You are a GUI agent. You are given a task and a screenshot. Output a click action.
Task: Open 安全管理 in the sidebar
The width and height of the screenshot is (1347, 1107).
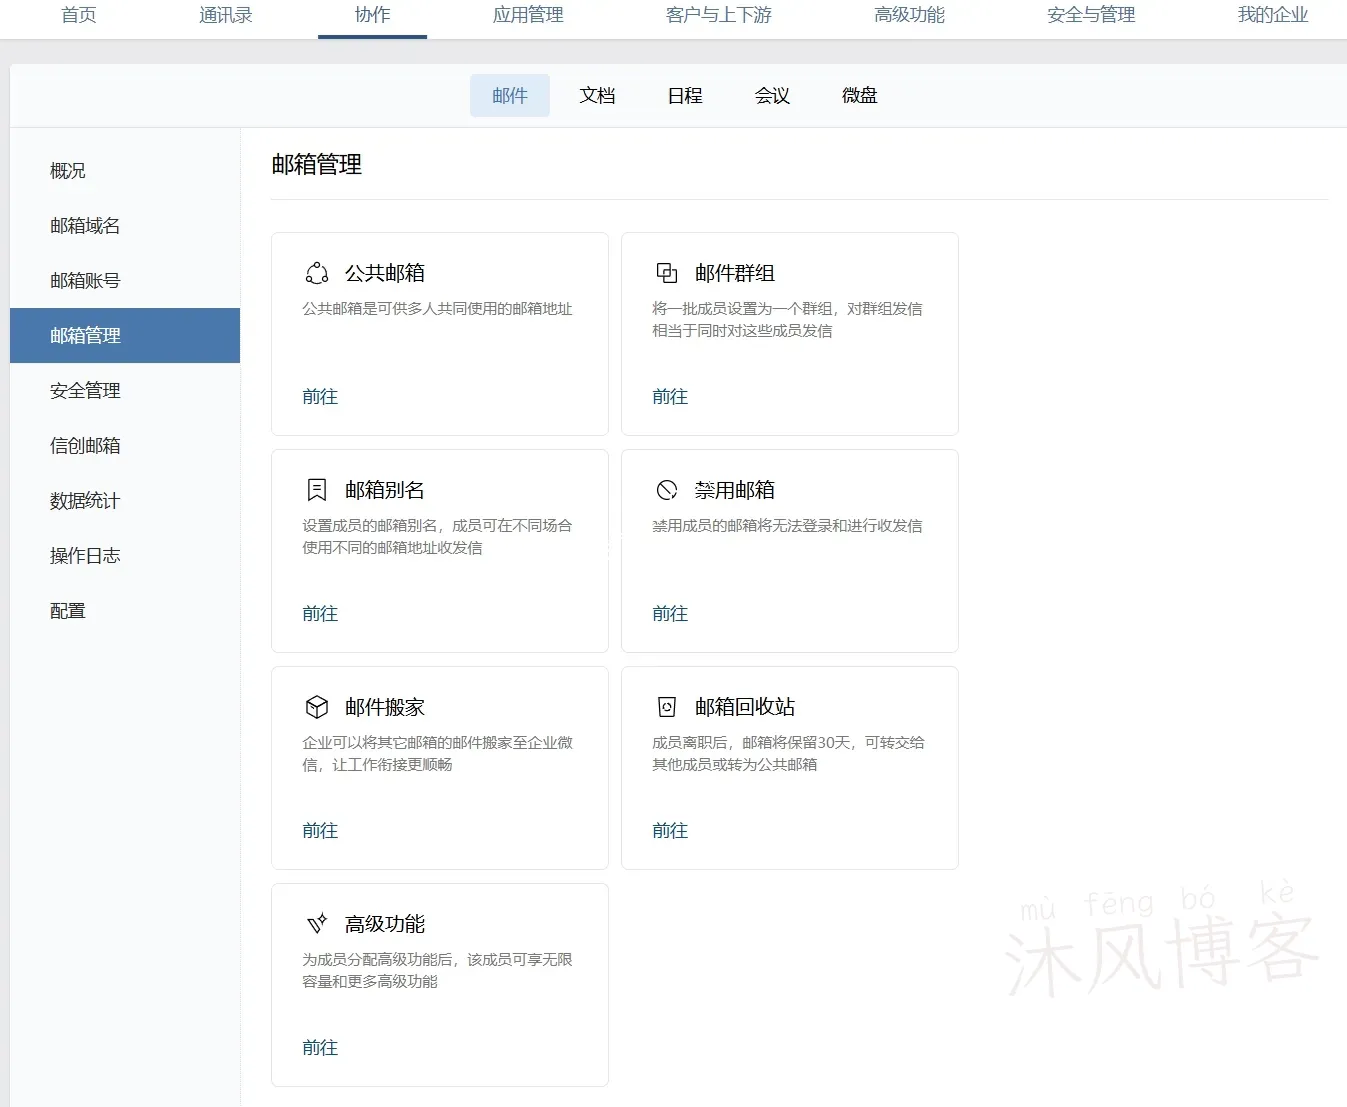click(x=85, y=391)
